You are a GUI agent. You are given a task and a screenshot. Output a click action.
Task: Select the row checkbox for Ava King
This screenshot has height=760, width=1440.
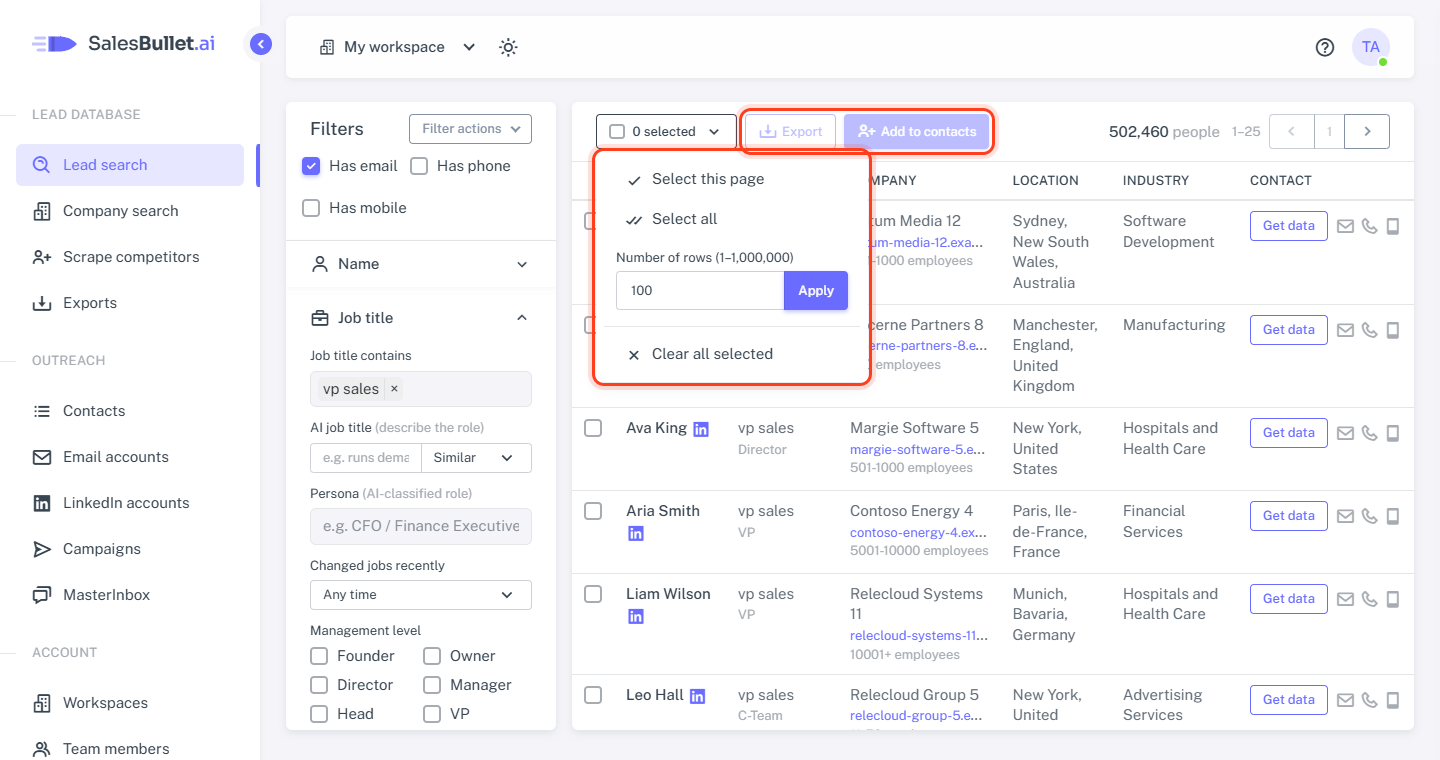tap(593, 428)
